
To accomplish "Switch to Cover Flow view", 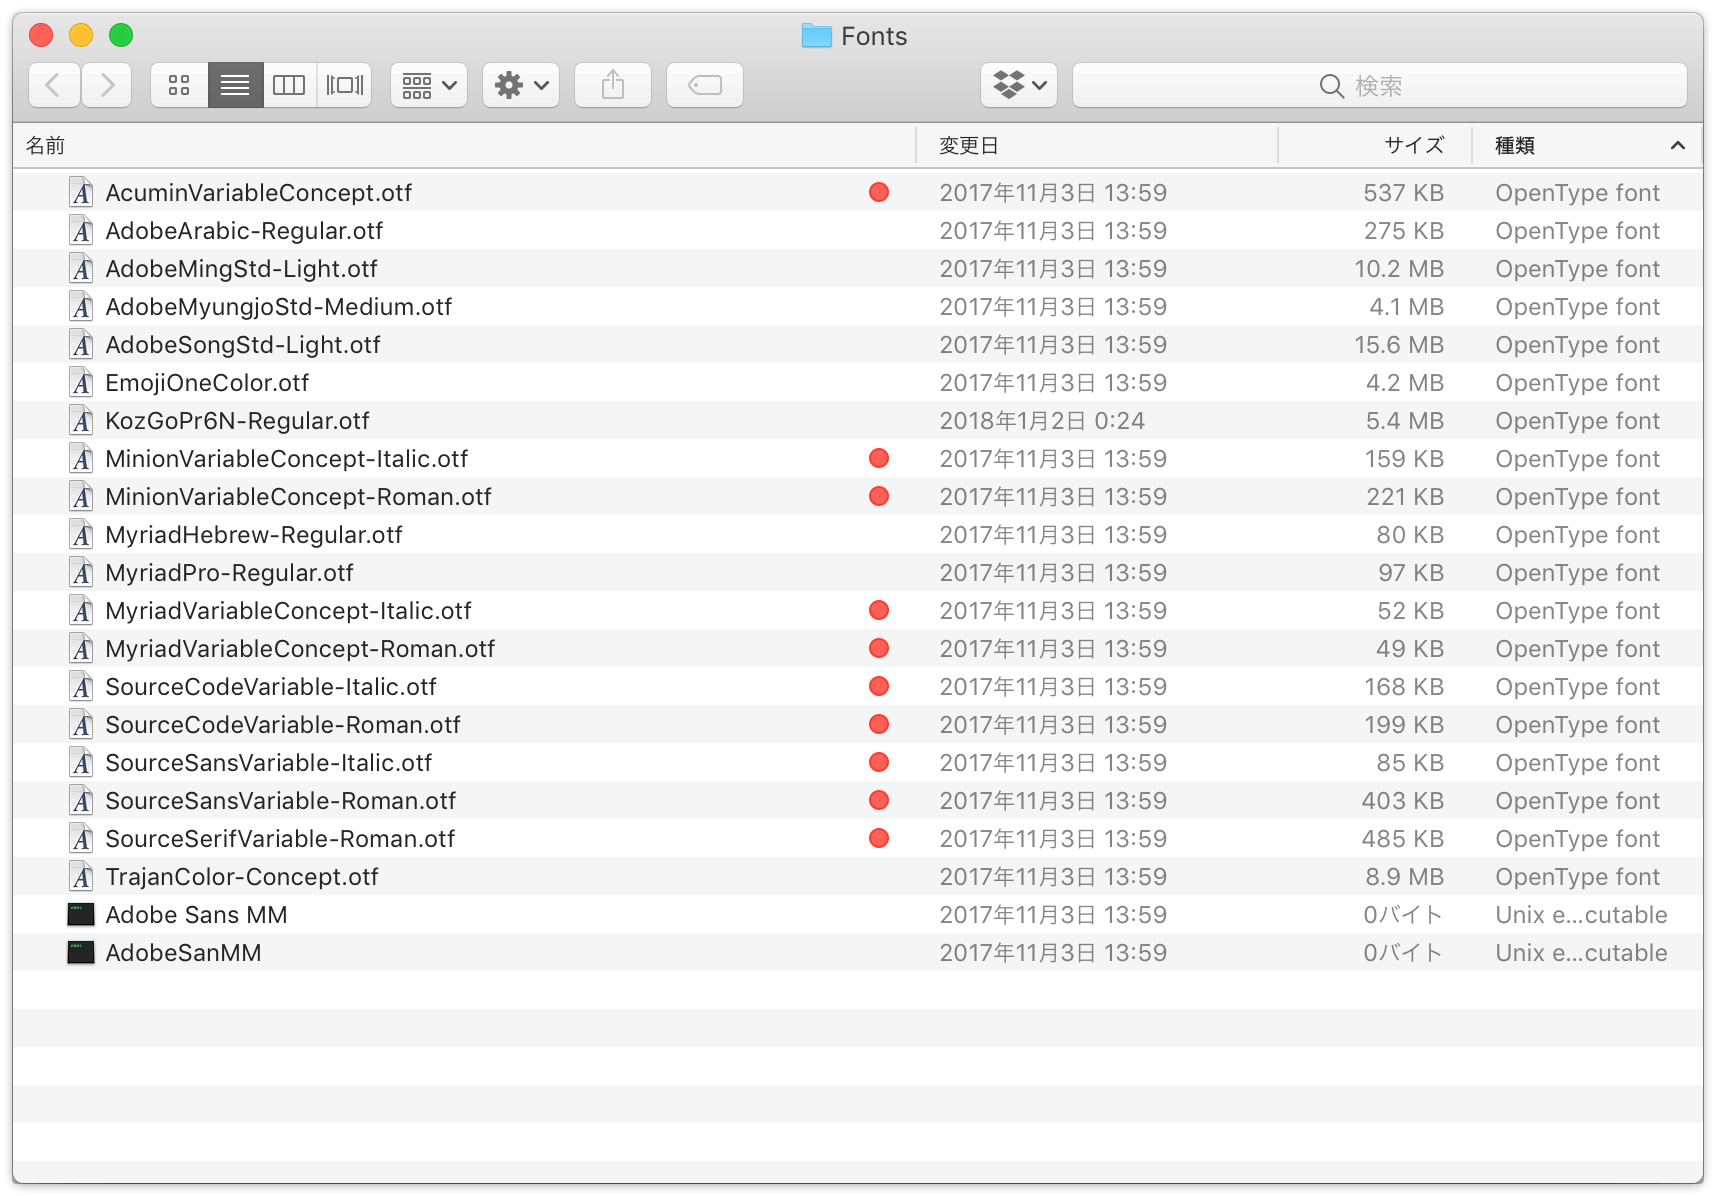I will coord(344,85).
